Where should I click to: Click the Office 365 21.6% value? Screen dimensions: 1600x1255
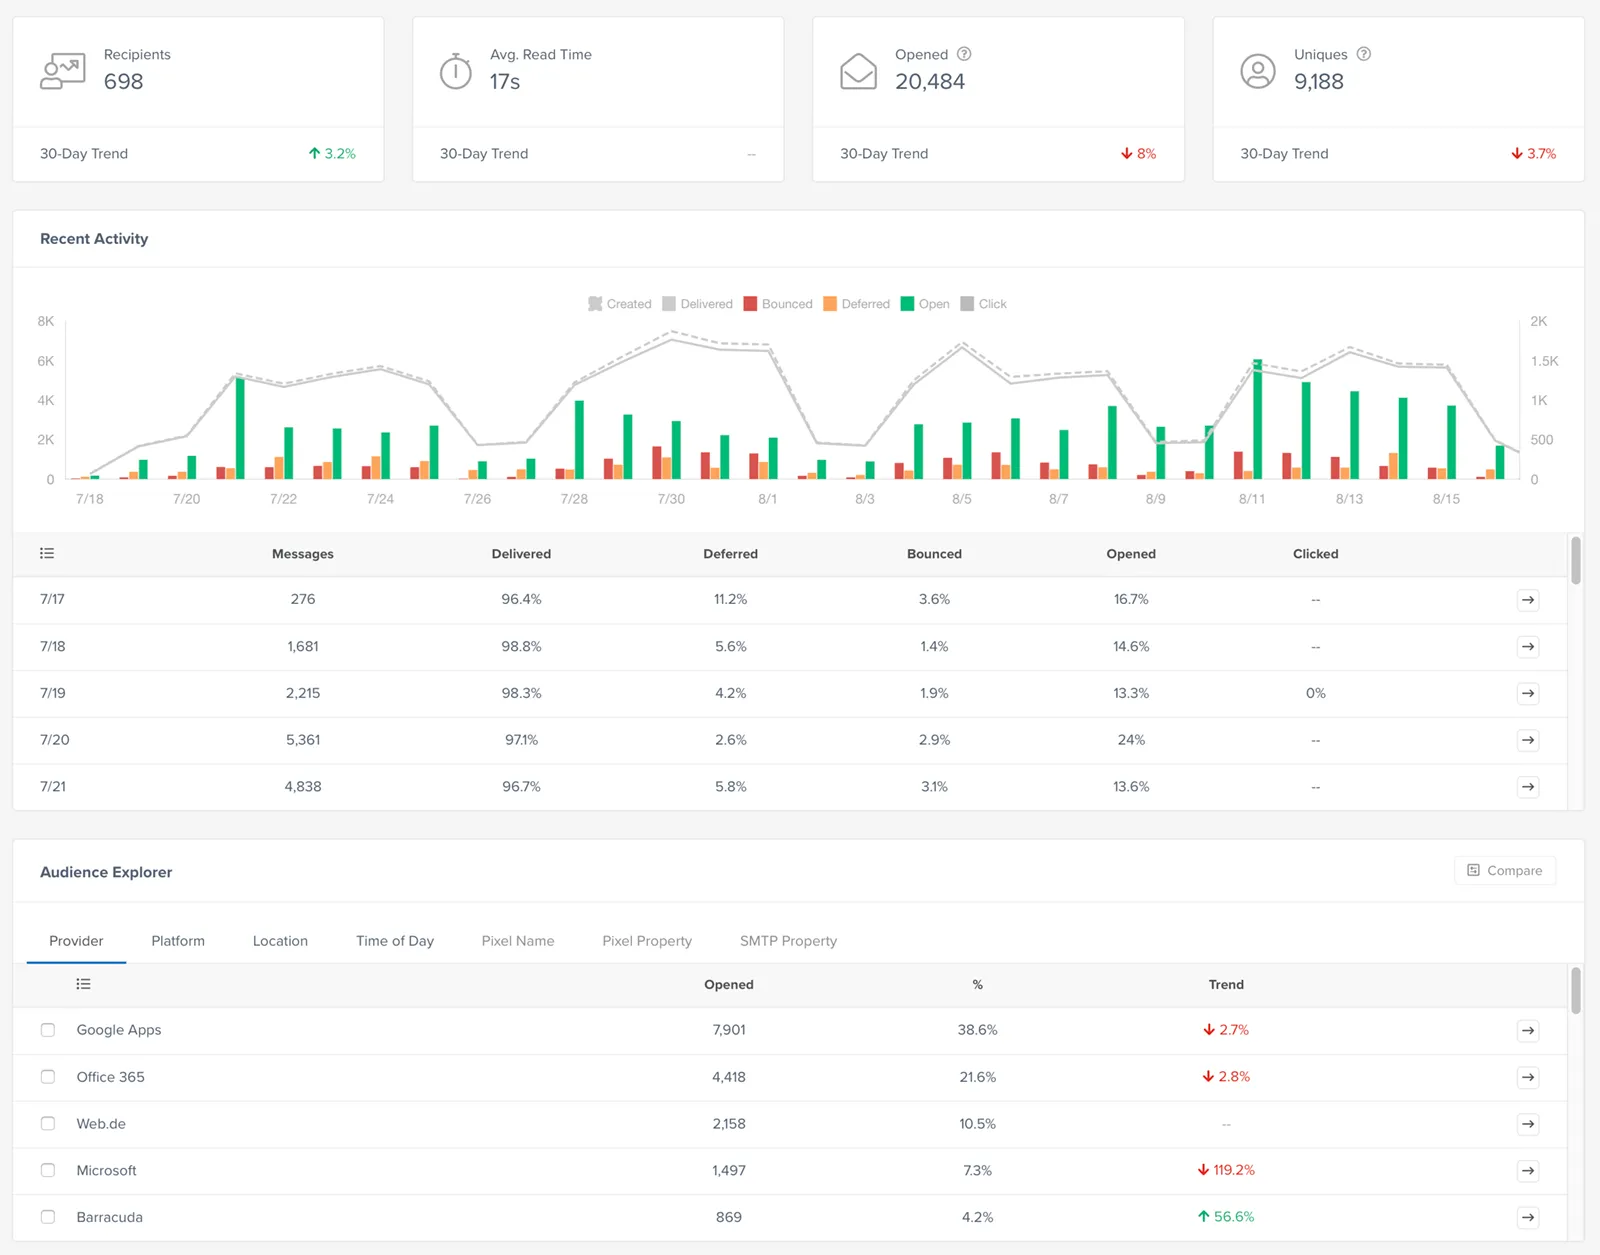[977, 1077]
